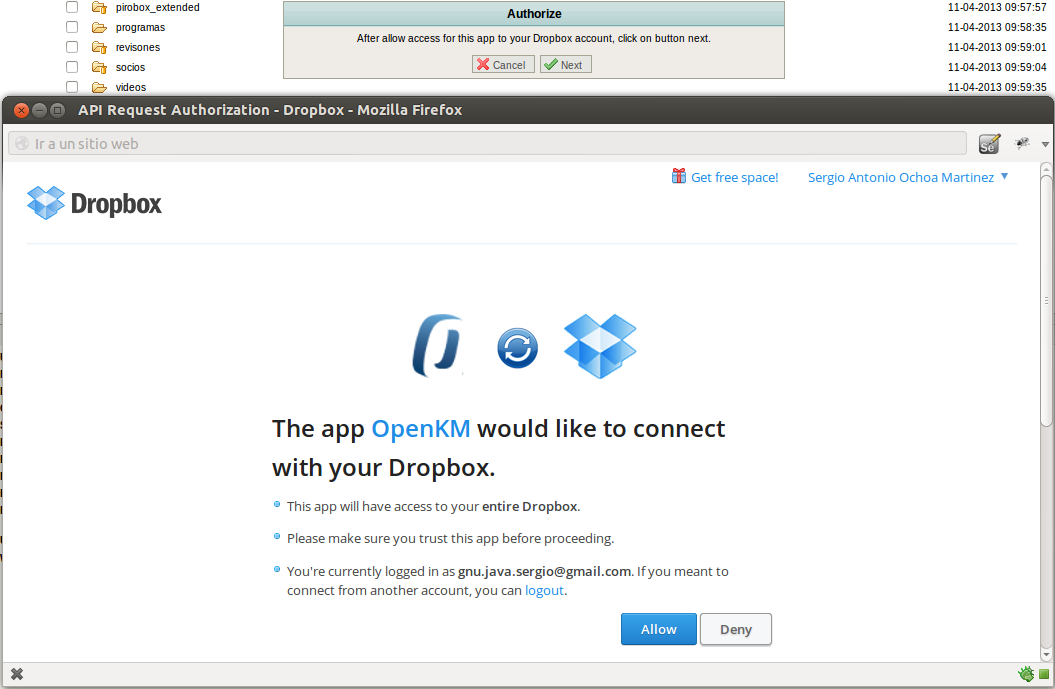The image size is (1055, 689).
Task: Open the Sergio Antonio Ochoa Martinez account menu
Action: (x=908, y=177)
